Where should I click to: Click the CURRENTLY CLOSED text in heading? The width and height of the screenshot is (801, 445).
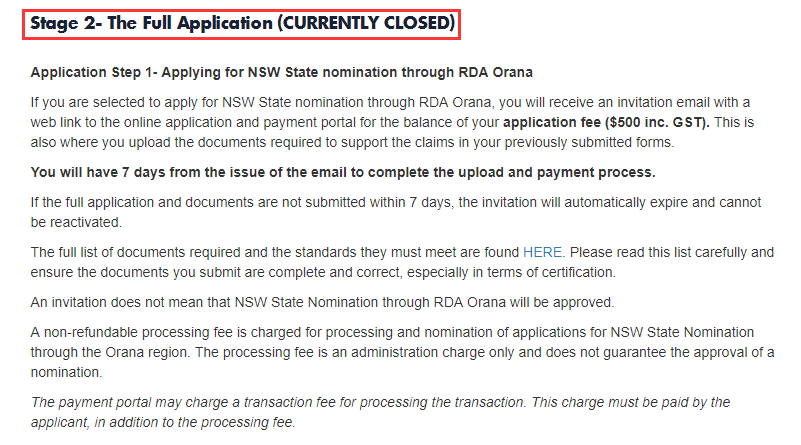click(x=368, y=22)
